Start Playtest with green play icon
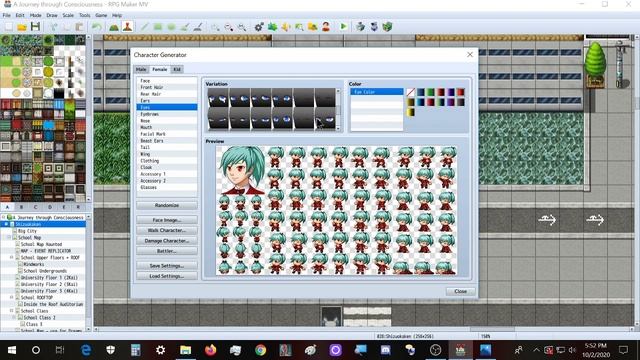The height and width of the screenshot is (360, 640). tap(343, 27)
